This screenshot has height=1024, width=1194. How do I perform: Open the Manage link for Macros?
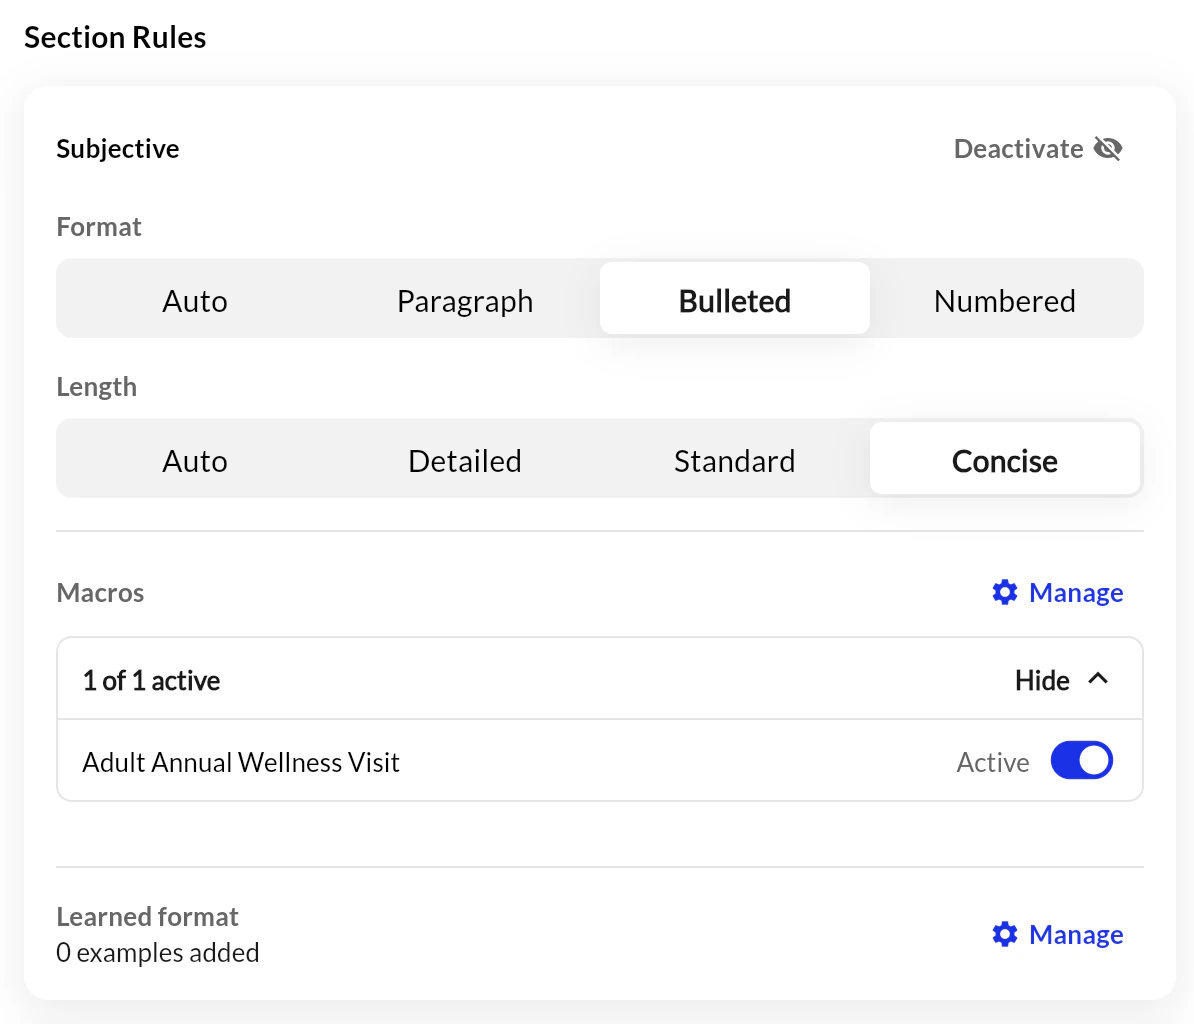click(1076, 593)
